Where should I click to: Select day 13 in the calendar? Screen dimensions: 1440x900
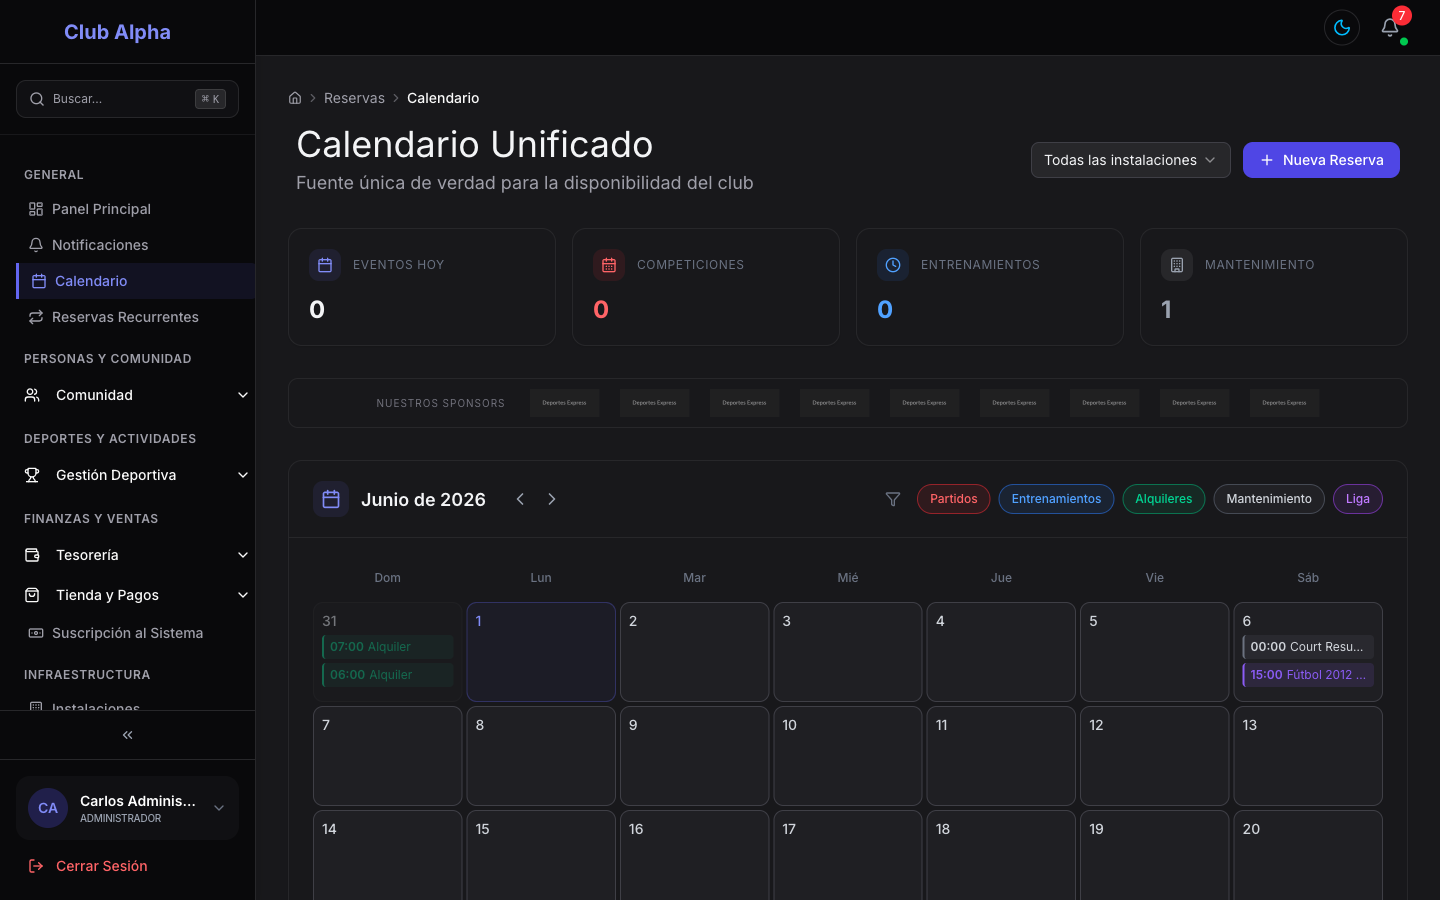pos(1308,756)
